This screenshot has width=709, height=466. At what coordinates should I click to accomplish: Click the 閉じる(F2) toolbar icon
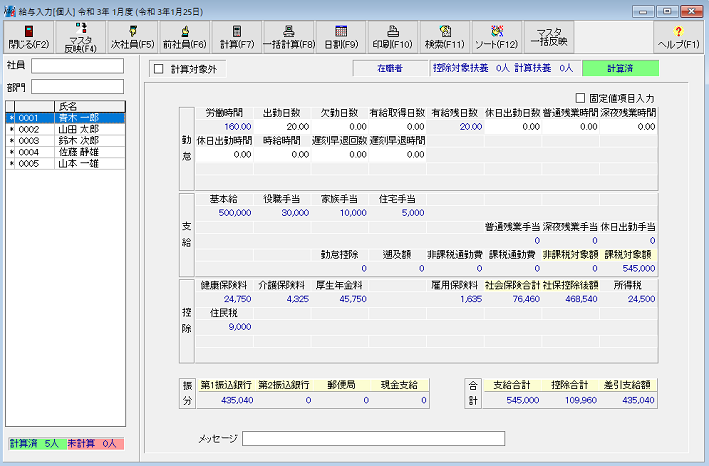click(x=27, y=38)
